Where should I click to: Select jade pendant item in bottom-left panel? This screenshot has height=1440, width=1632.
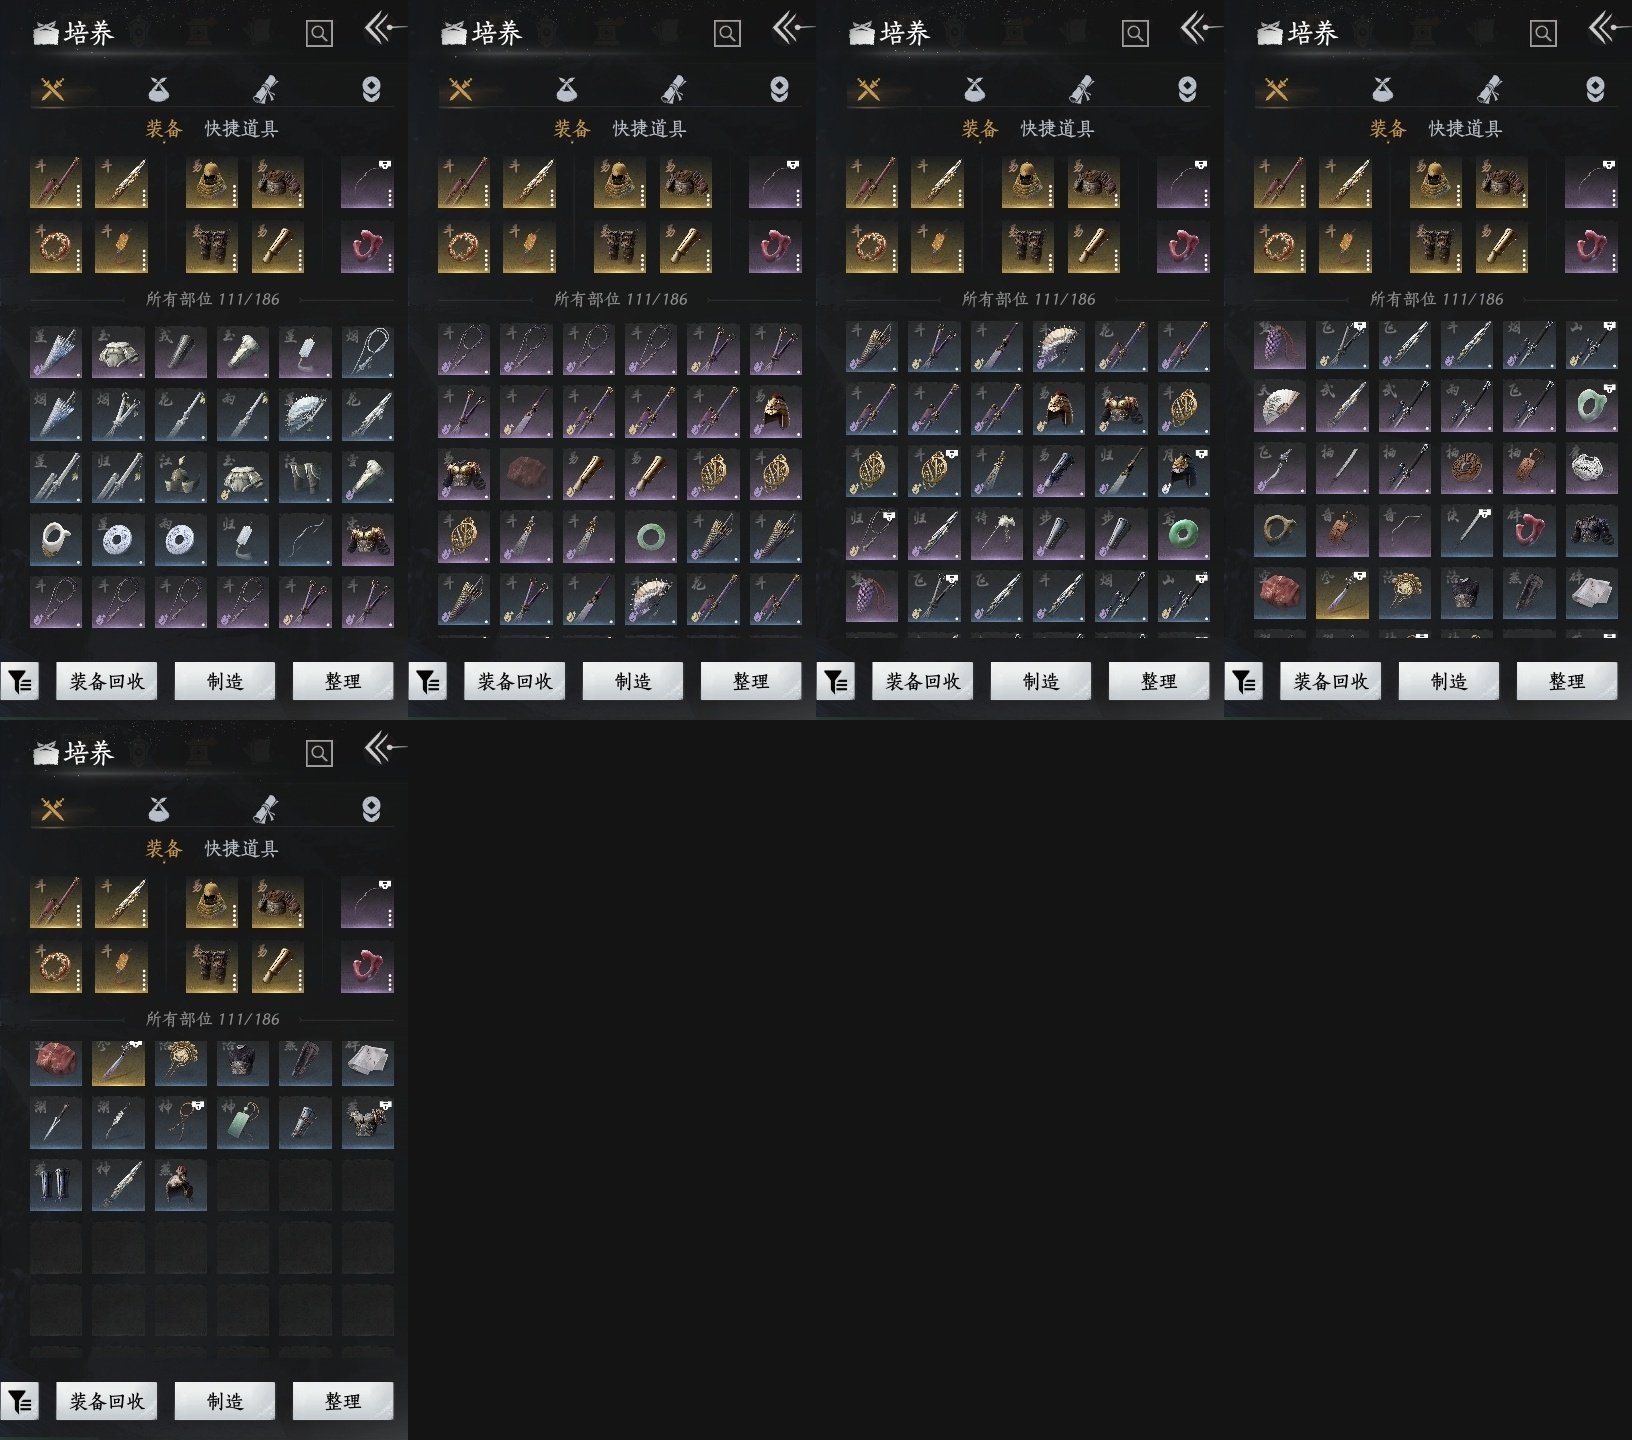(243, 1123)
